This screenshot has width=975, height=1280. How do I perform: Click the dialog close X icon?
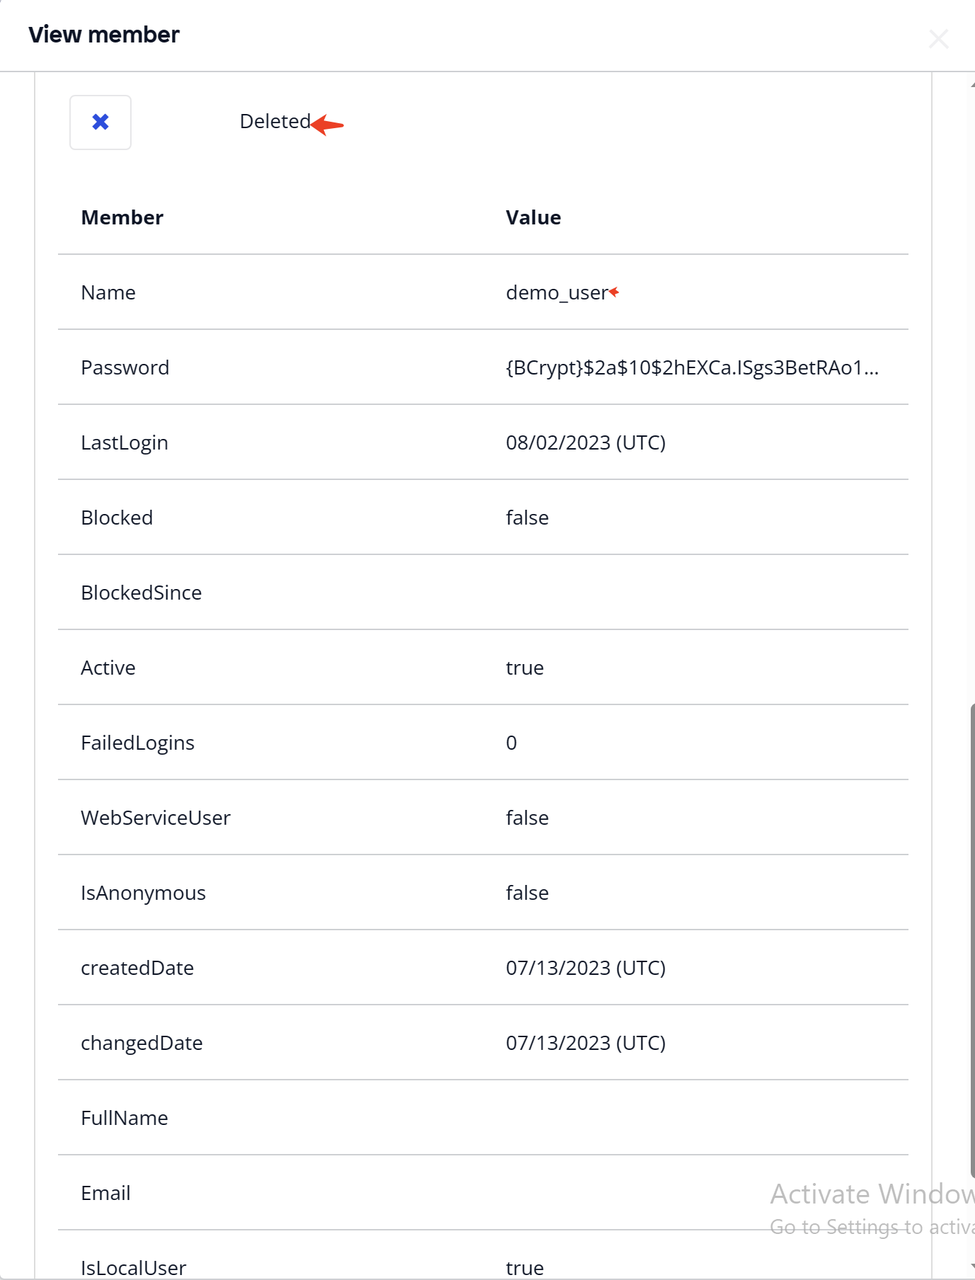[938, 38]
